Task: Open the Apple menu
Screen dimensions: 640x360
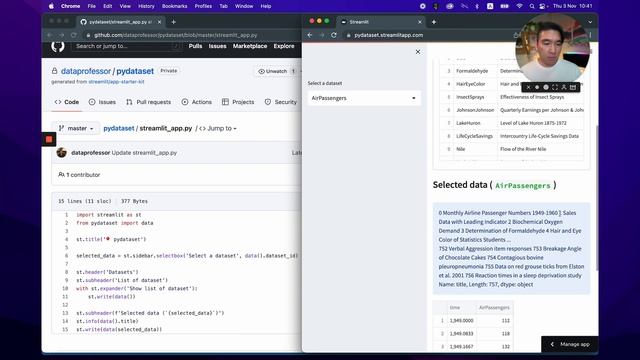Action: 51,6
